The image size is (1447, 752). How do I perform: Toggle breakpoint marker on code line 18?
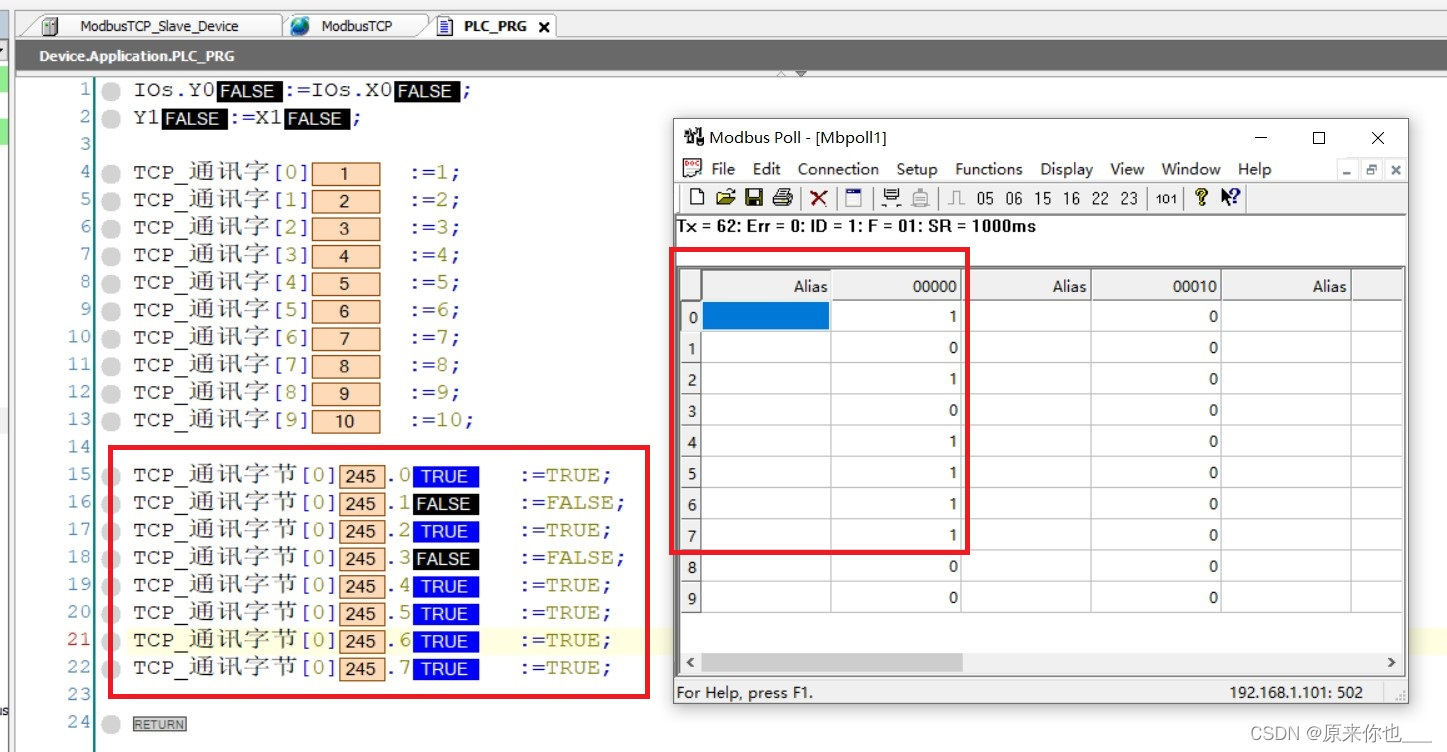(x=111, y=558)
